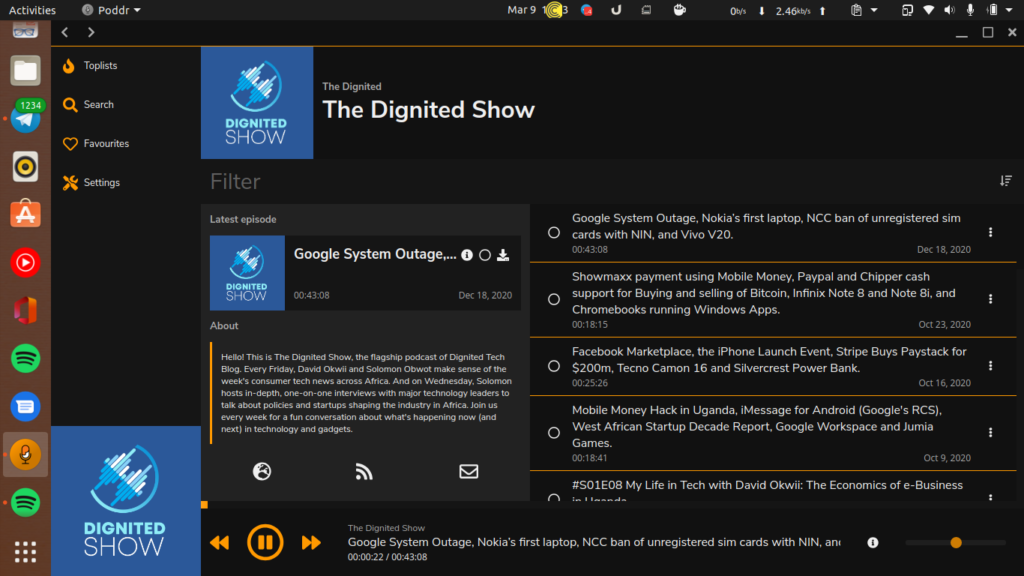Click the Filter episodes input field

click(598, 182)
